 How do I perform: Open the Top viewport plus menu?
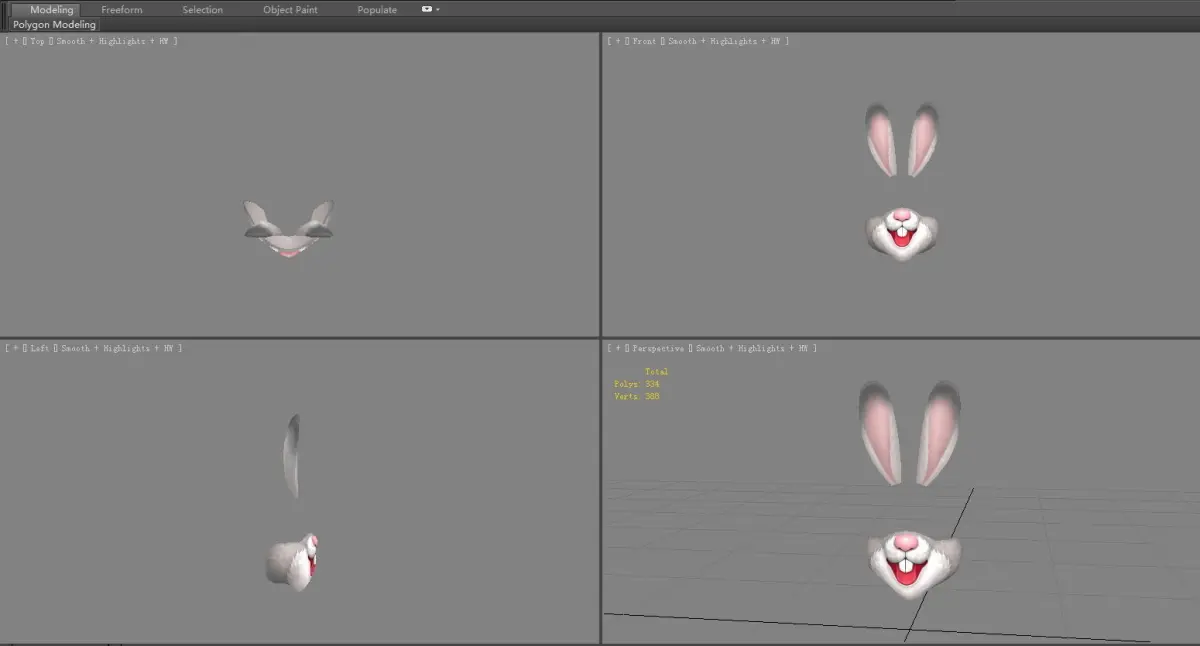16,41
